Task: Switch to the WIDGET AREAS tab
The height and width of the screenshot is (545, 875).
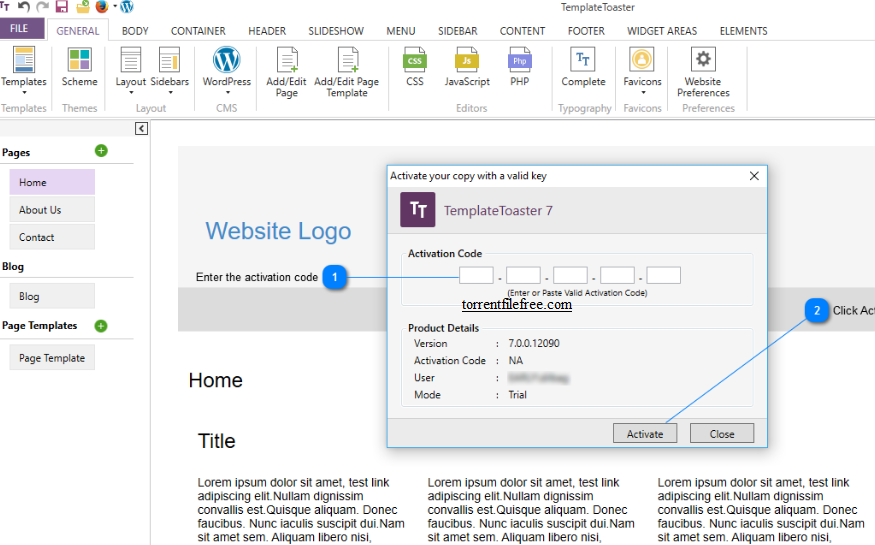Action: click(662, 31)
